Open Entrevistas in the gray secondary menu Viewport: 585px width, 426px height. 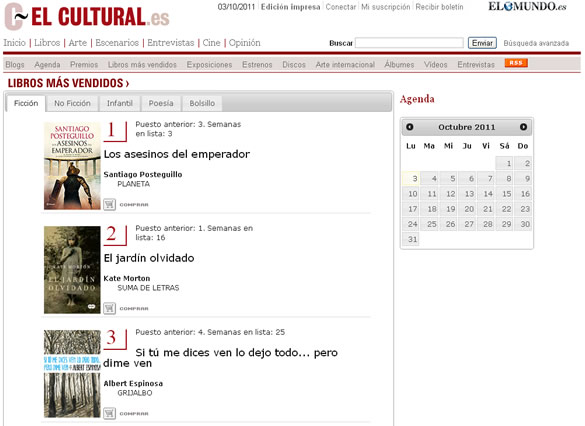(476, 65)
